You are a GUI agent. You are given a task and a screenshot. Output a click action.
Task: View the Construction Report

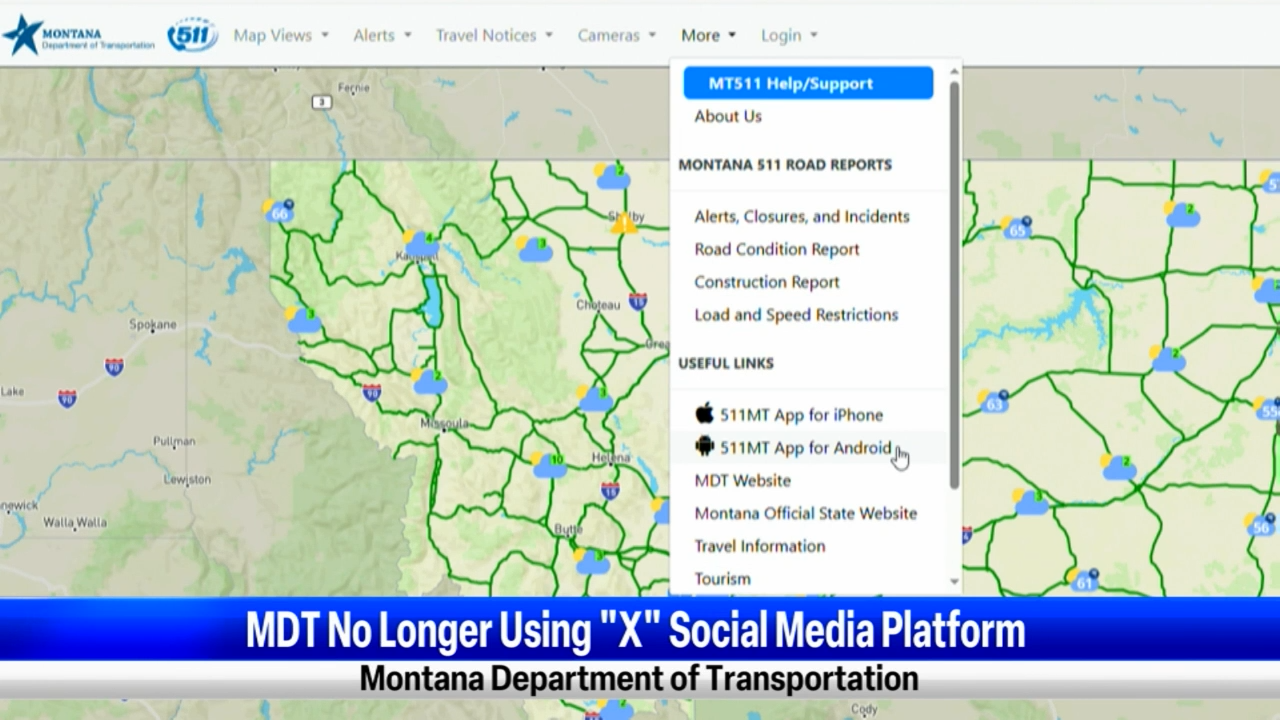point(767,282)
